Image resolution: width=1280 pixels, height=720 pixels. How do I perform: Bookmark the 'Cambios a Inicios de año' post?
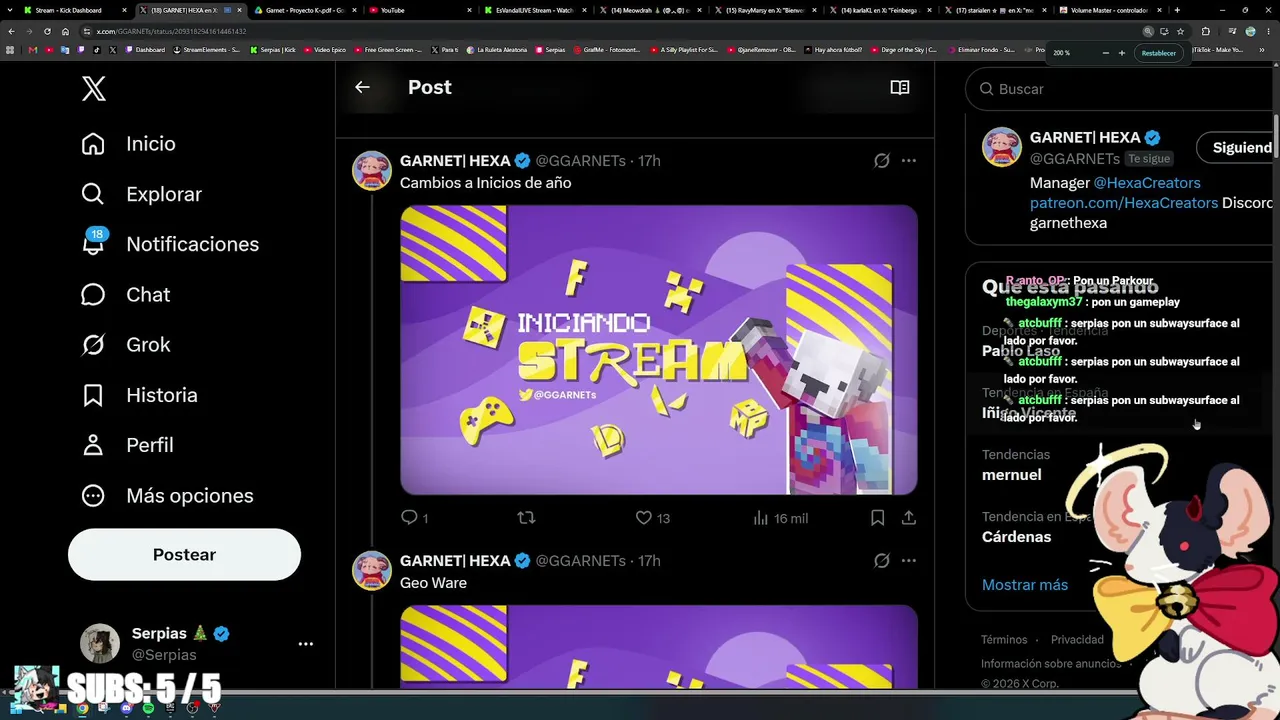tap(877, 518)
